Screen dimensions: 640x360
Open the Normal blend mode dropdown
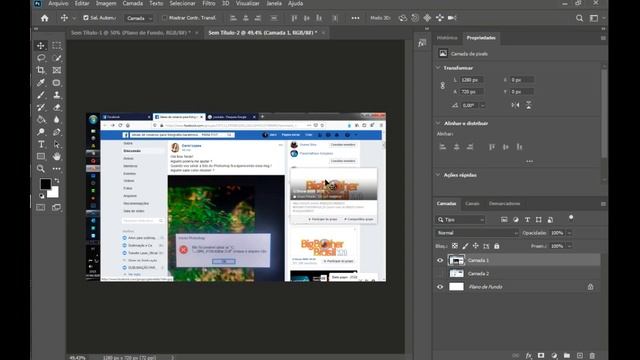(477, 233)
